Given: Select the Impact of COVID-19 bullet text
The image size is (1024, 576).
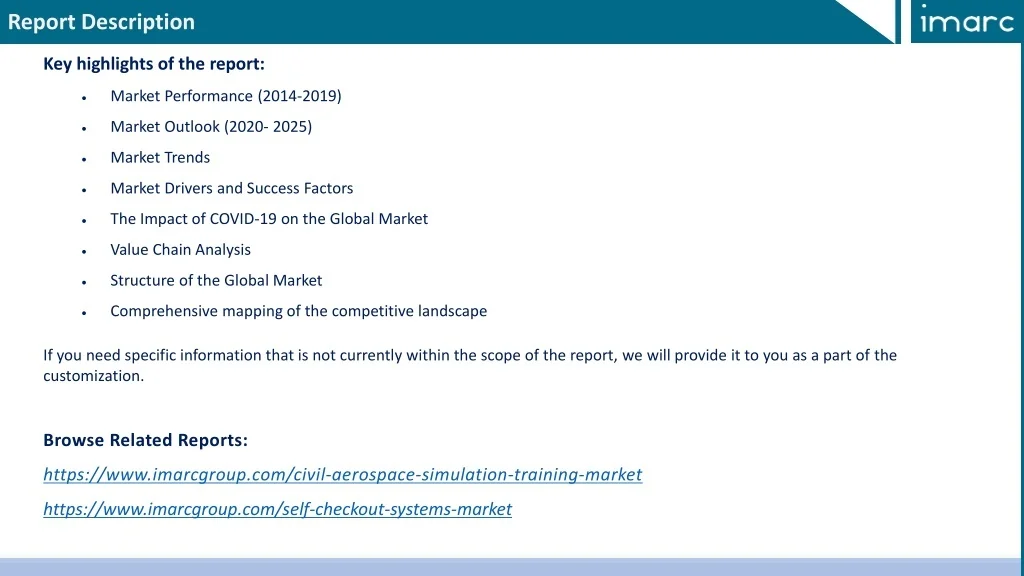Looking at the screenshot, I should [268, 219].
